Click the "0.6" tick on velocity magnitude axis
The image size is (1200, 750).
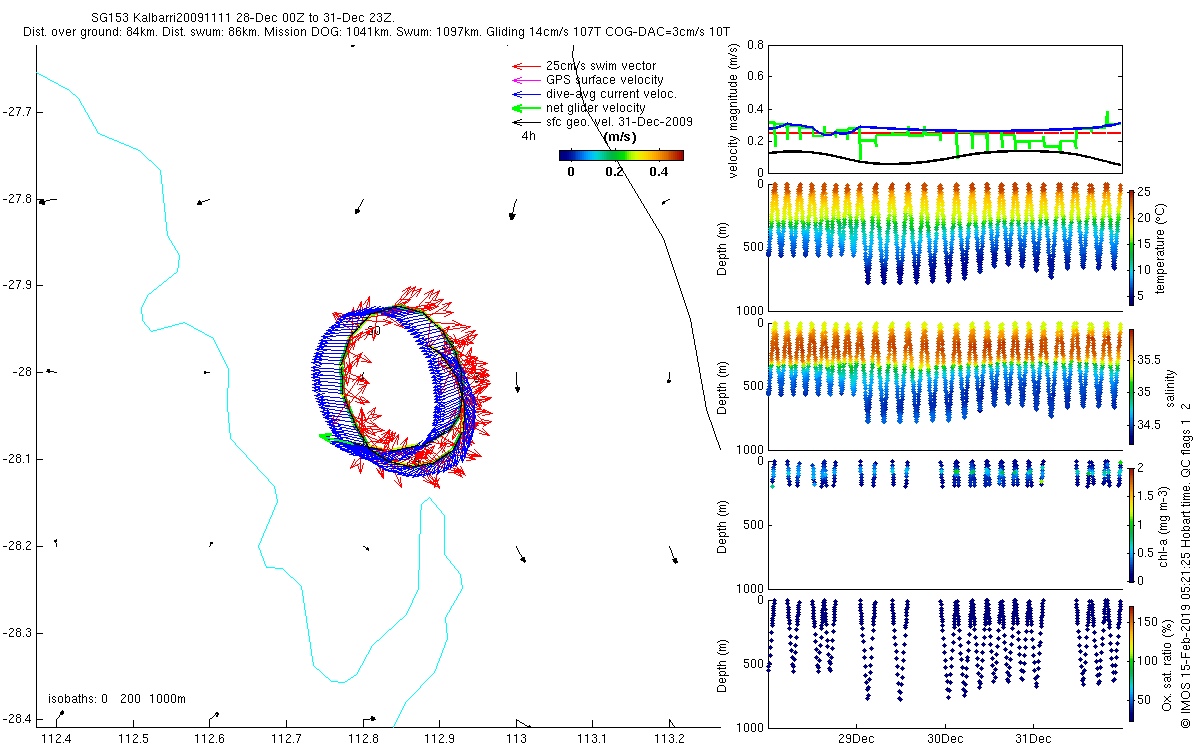point(754,77)
